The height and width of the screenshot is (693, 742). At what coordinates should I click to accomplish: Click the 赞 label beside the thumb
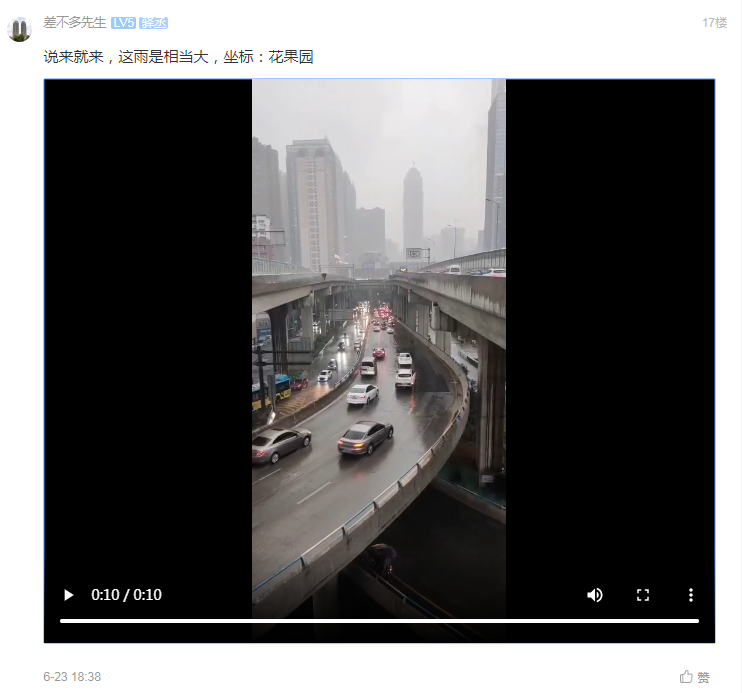coord(704,678)
